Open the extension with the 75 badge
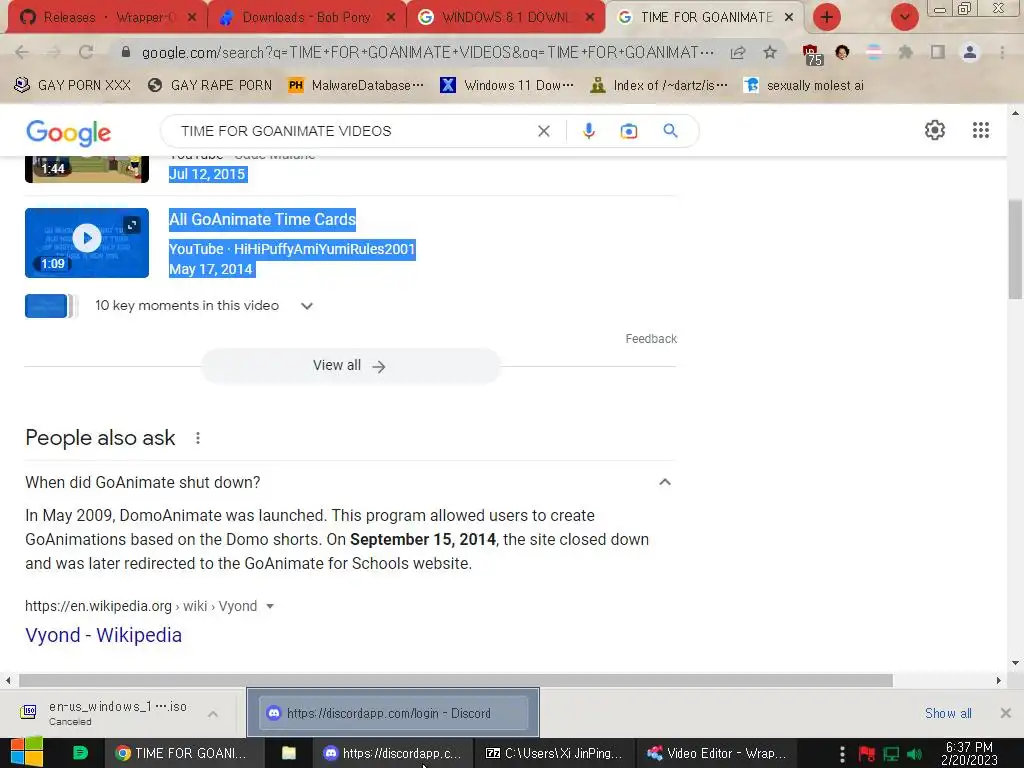Viewport: 1024px width, 768px height. pos(812,54)
